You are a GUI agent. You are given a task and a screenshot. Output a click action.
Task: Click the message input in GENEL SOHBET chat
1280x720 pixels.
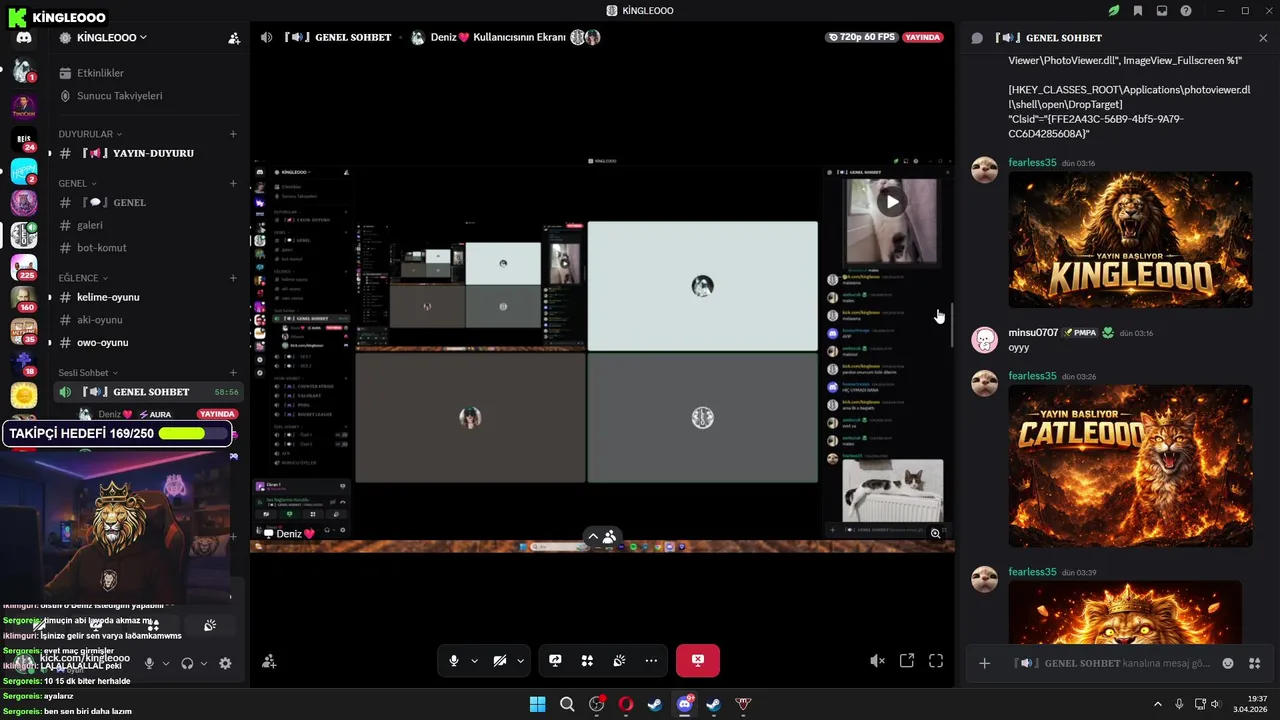coord(1110,663)
